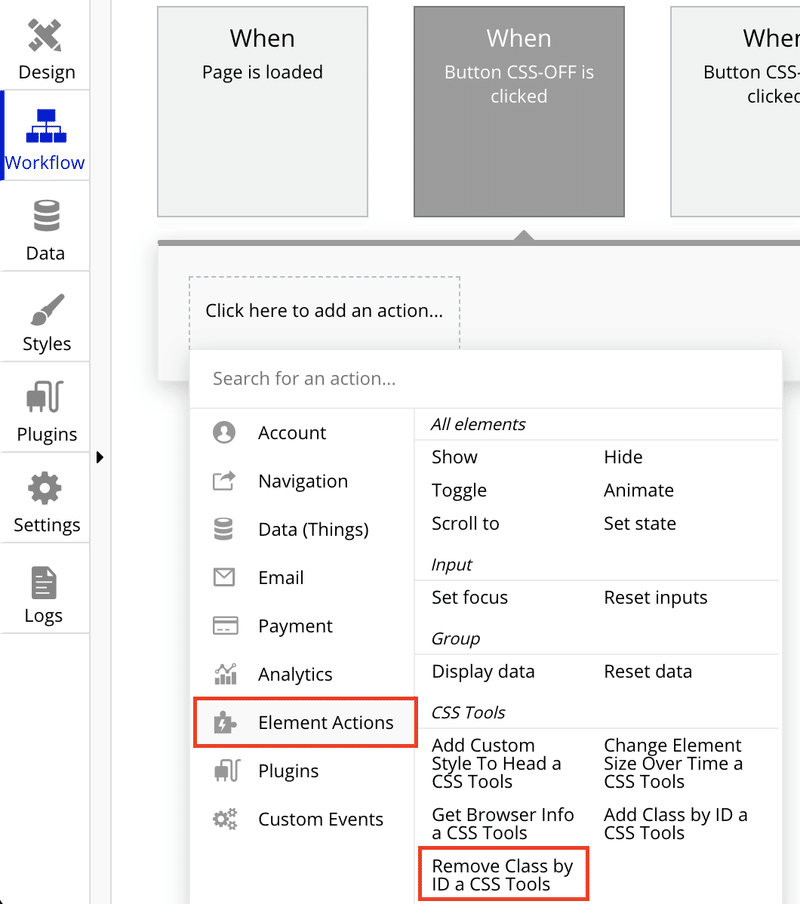800x904 pixels.
Task: Expand the collapsed side panel arrow
Action: pos(100,457)
